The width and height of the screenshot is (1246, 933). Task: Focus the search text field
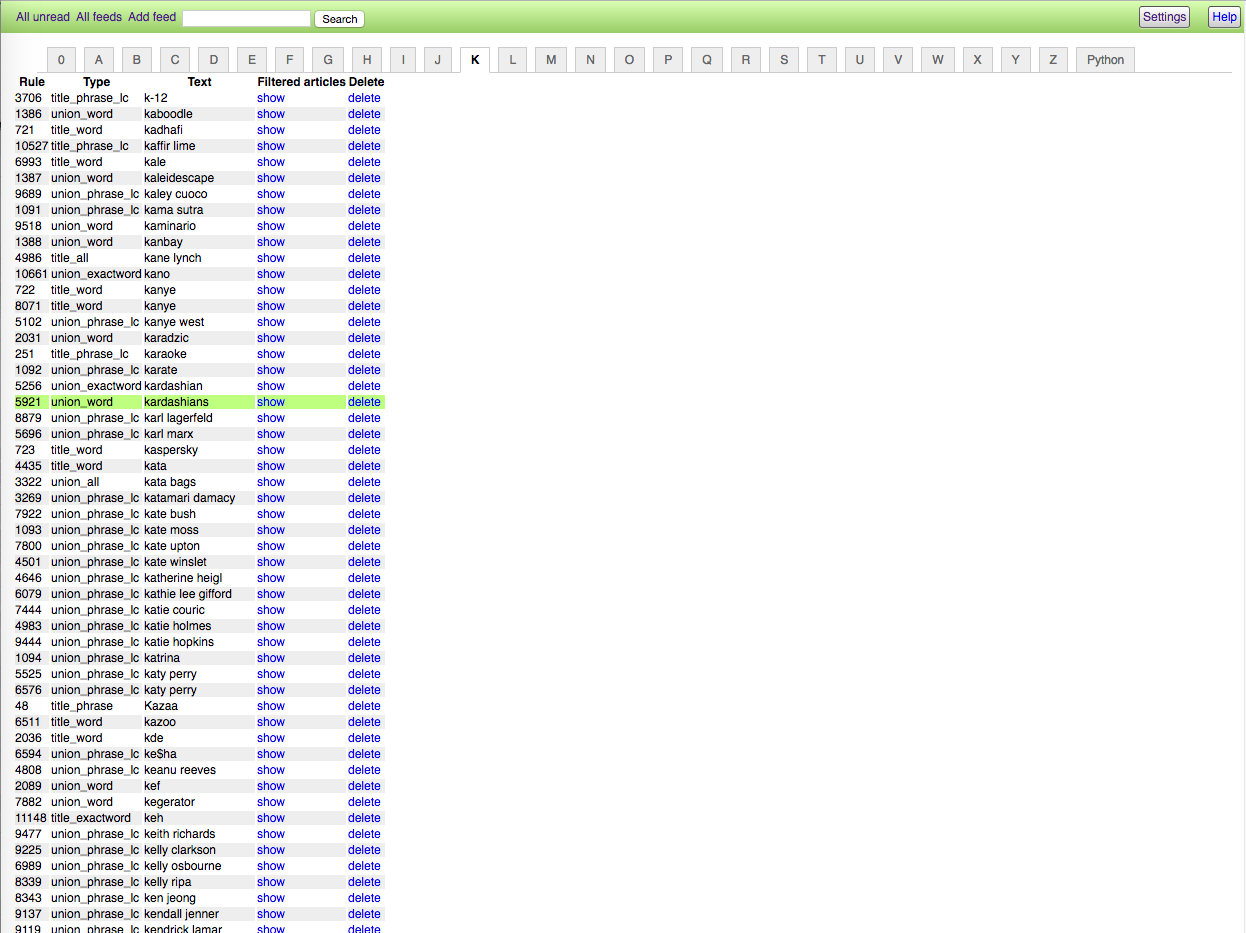[x=246, y=18]
